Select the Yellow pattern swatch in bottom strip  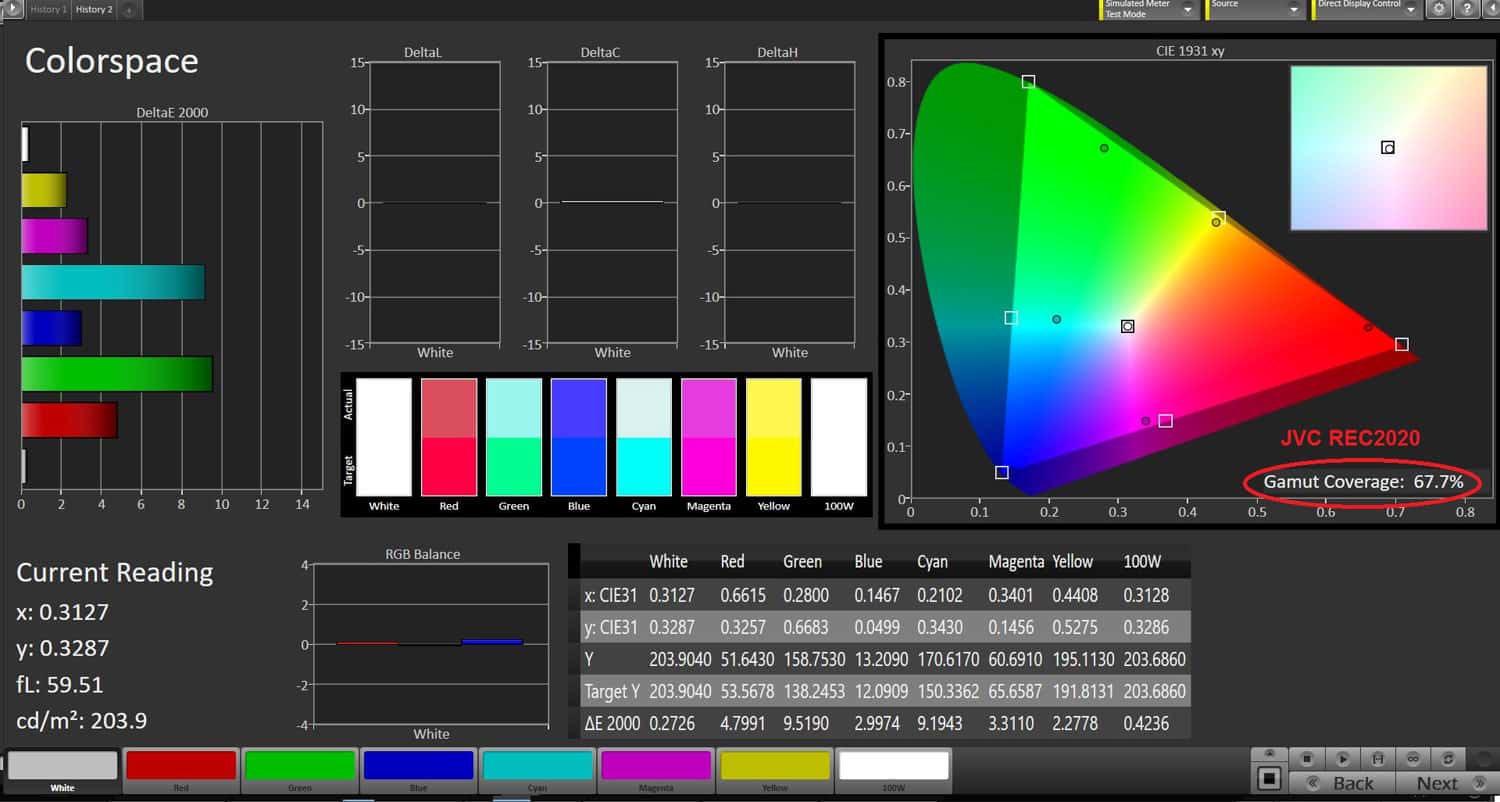(x=775, y=770)
